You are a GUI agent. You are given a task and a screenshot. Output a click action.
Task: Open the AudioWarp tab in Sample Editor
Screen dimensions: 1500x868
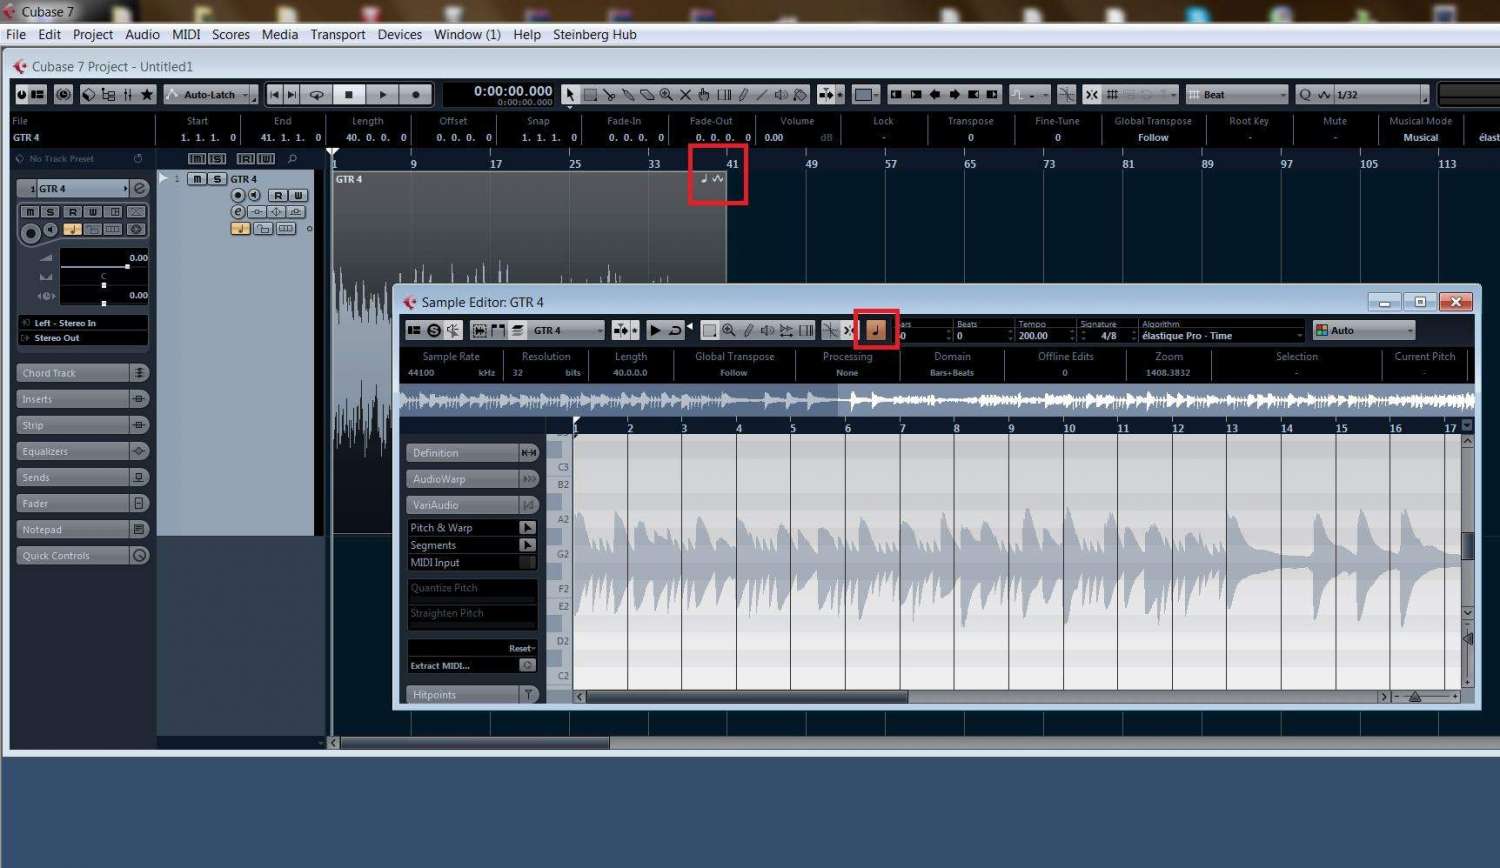473,479
